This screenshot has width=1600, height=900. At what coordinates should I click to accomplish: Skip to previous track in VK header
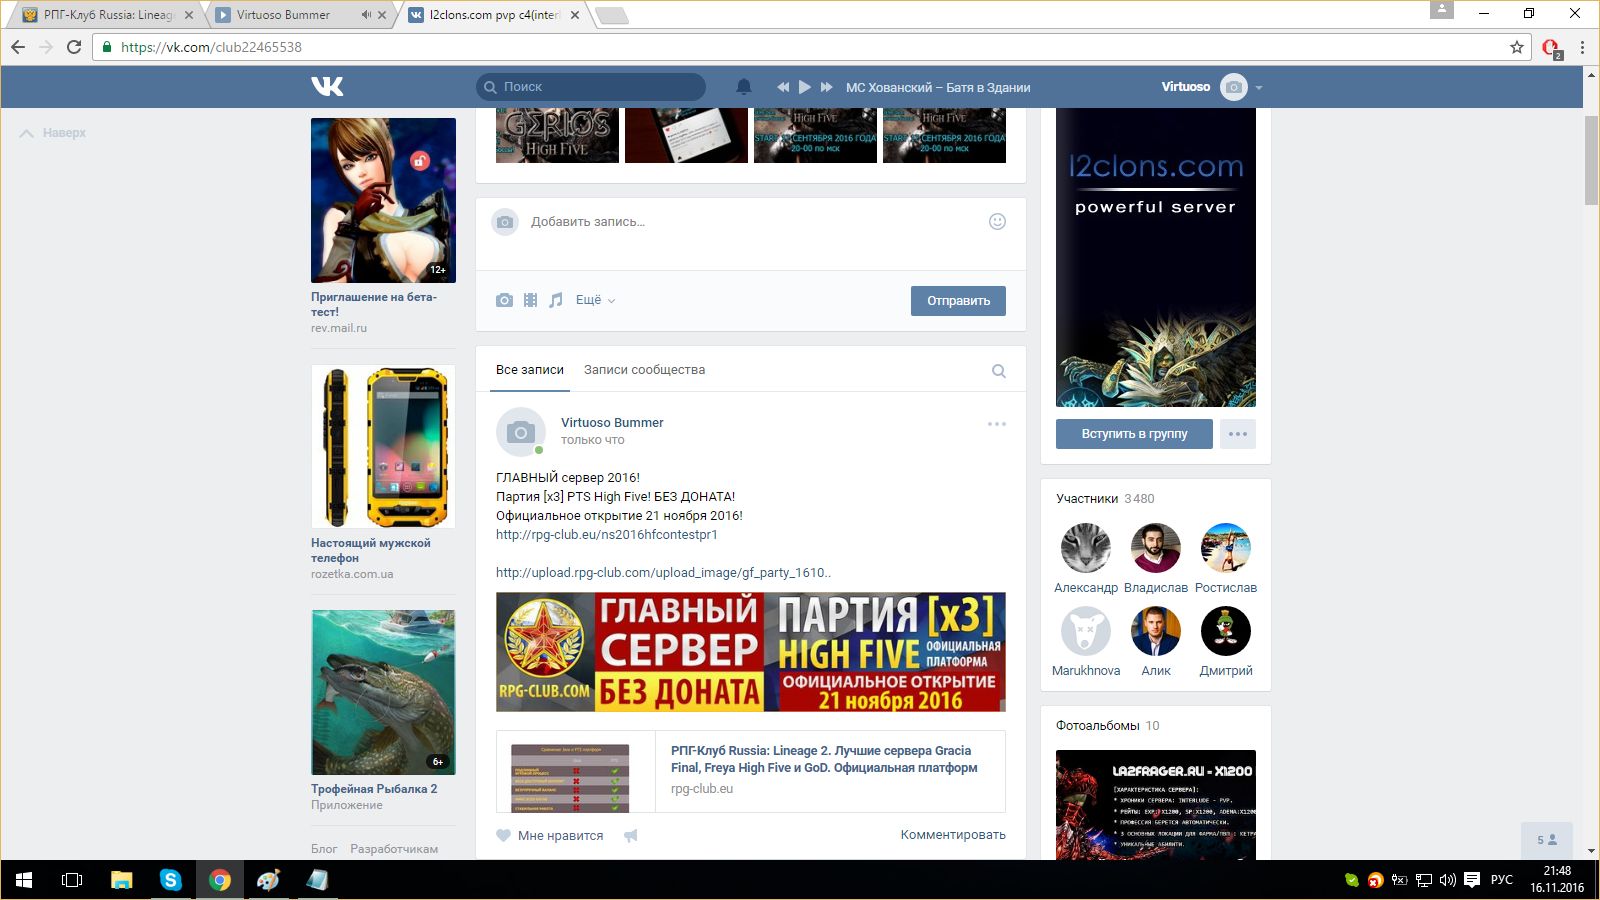click(783, 87)
